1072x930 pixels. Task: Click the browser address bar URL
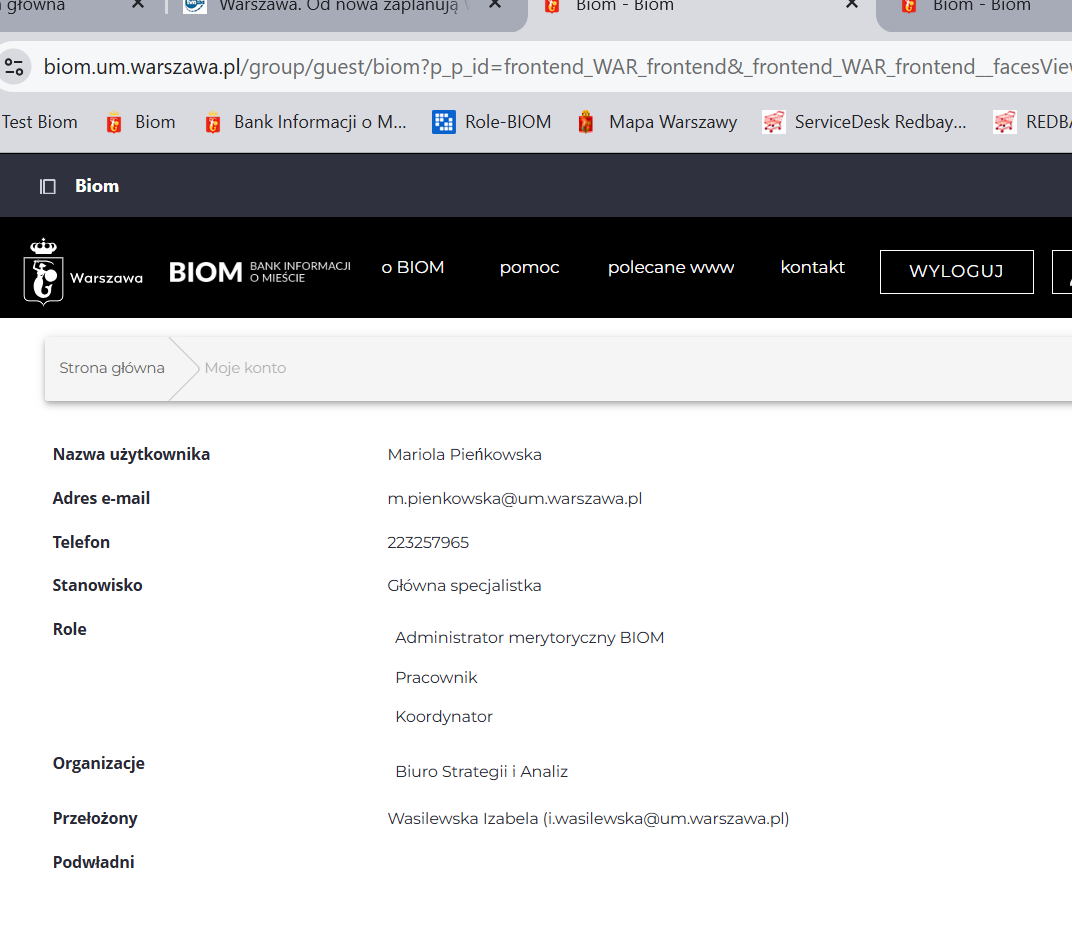pos(550,67)
